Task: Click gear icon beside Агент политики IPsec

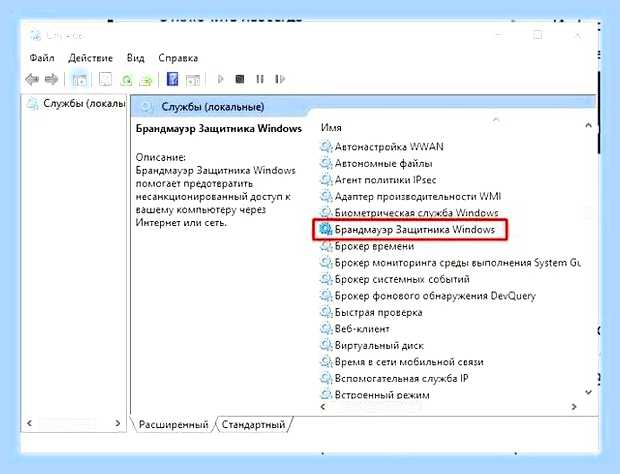Action: pos(326,180)
